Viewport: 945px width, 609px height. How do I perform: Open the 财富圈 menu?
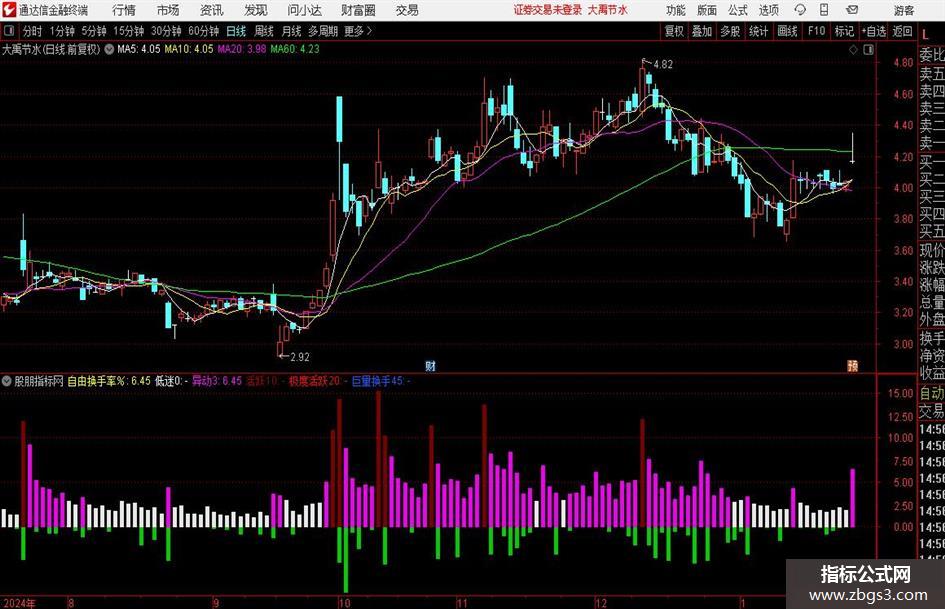(358, 10)
